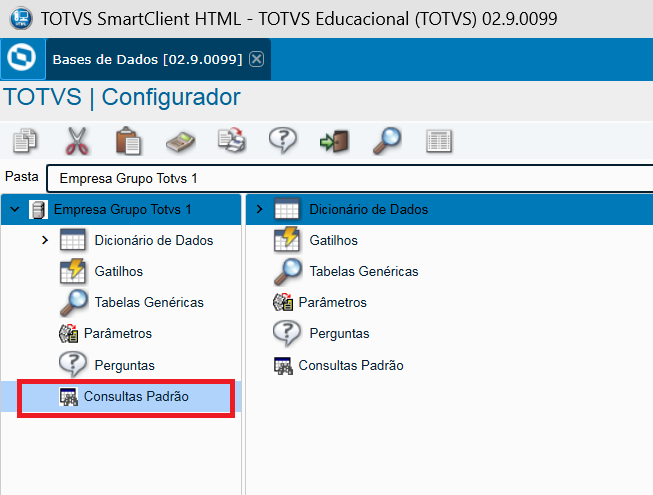Screen dimensions: 653x495
Task: Select Consultas Padrão label in left tree
Action: [x=136, y=396]
